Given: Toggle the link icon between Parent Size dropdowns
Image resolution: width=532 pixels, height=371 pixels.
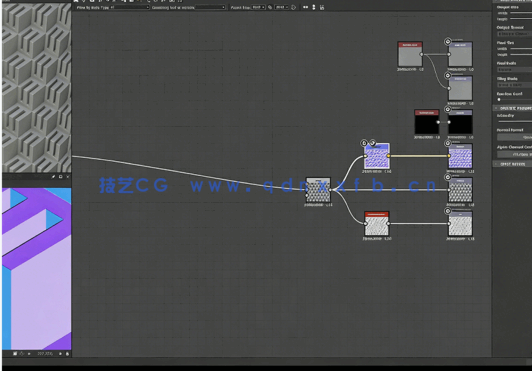Looking at the screenshot, I should (270, 7).
